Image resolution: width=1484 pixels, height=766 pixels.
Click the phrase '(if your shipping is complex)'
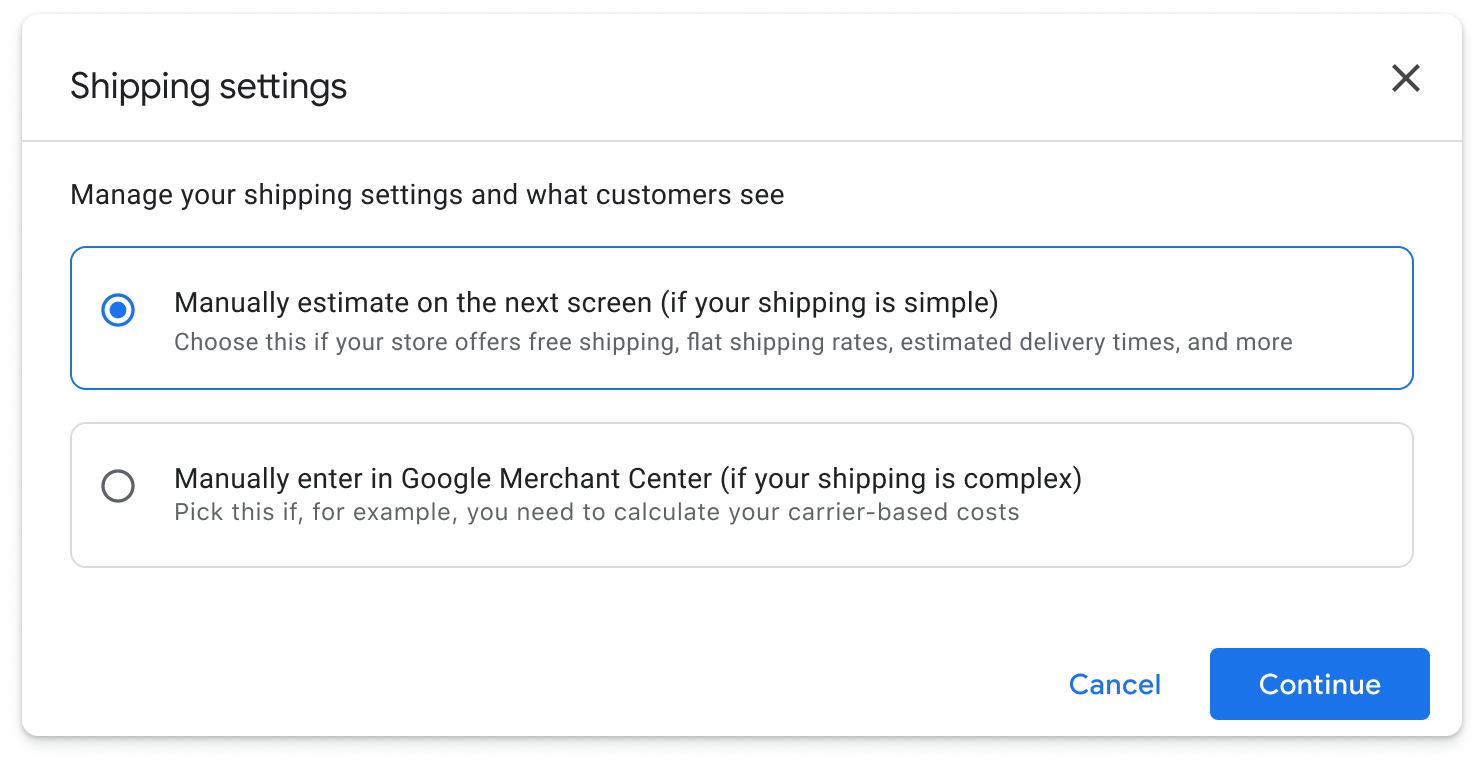click(900, 479)
